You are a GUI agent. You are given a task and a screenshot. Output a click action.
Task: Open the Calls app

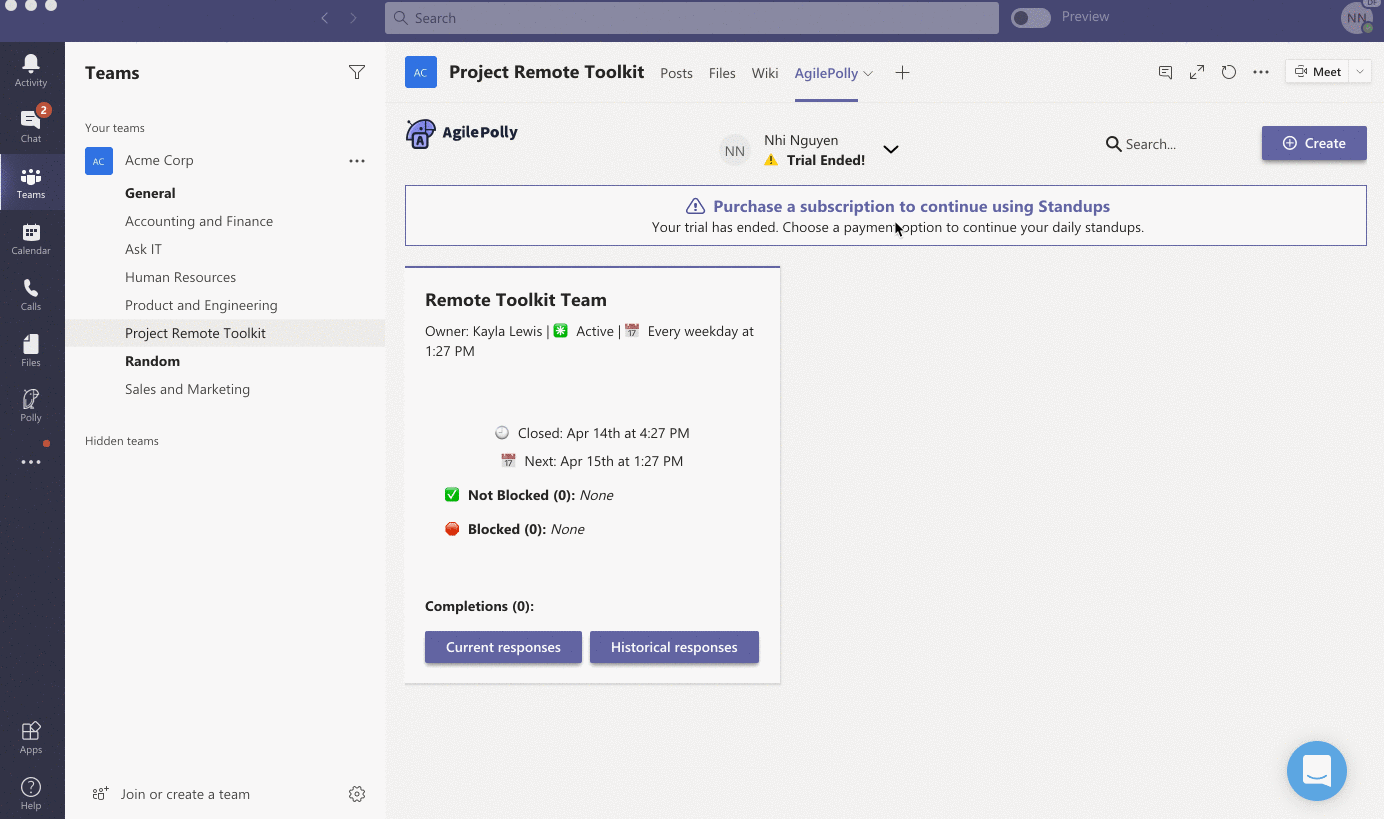tap(31, 294)
